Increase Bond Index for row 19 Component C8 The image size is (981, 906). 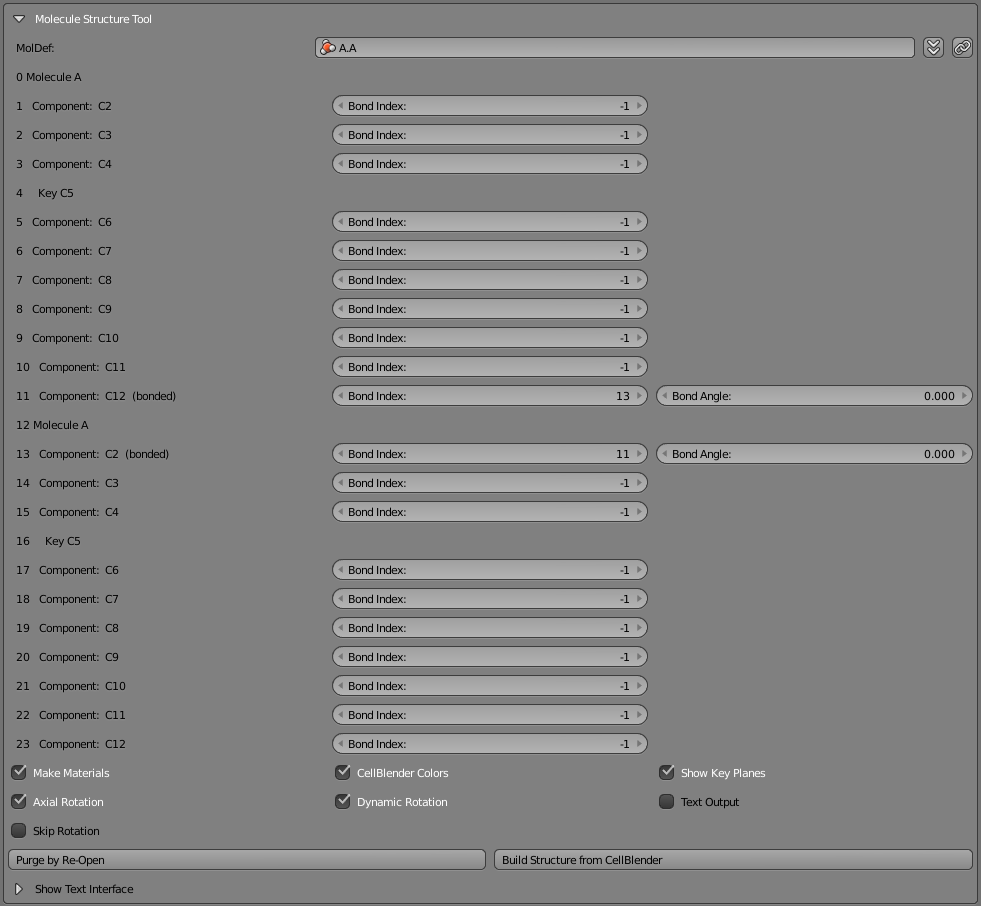click(x=639, y=628)
